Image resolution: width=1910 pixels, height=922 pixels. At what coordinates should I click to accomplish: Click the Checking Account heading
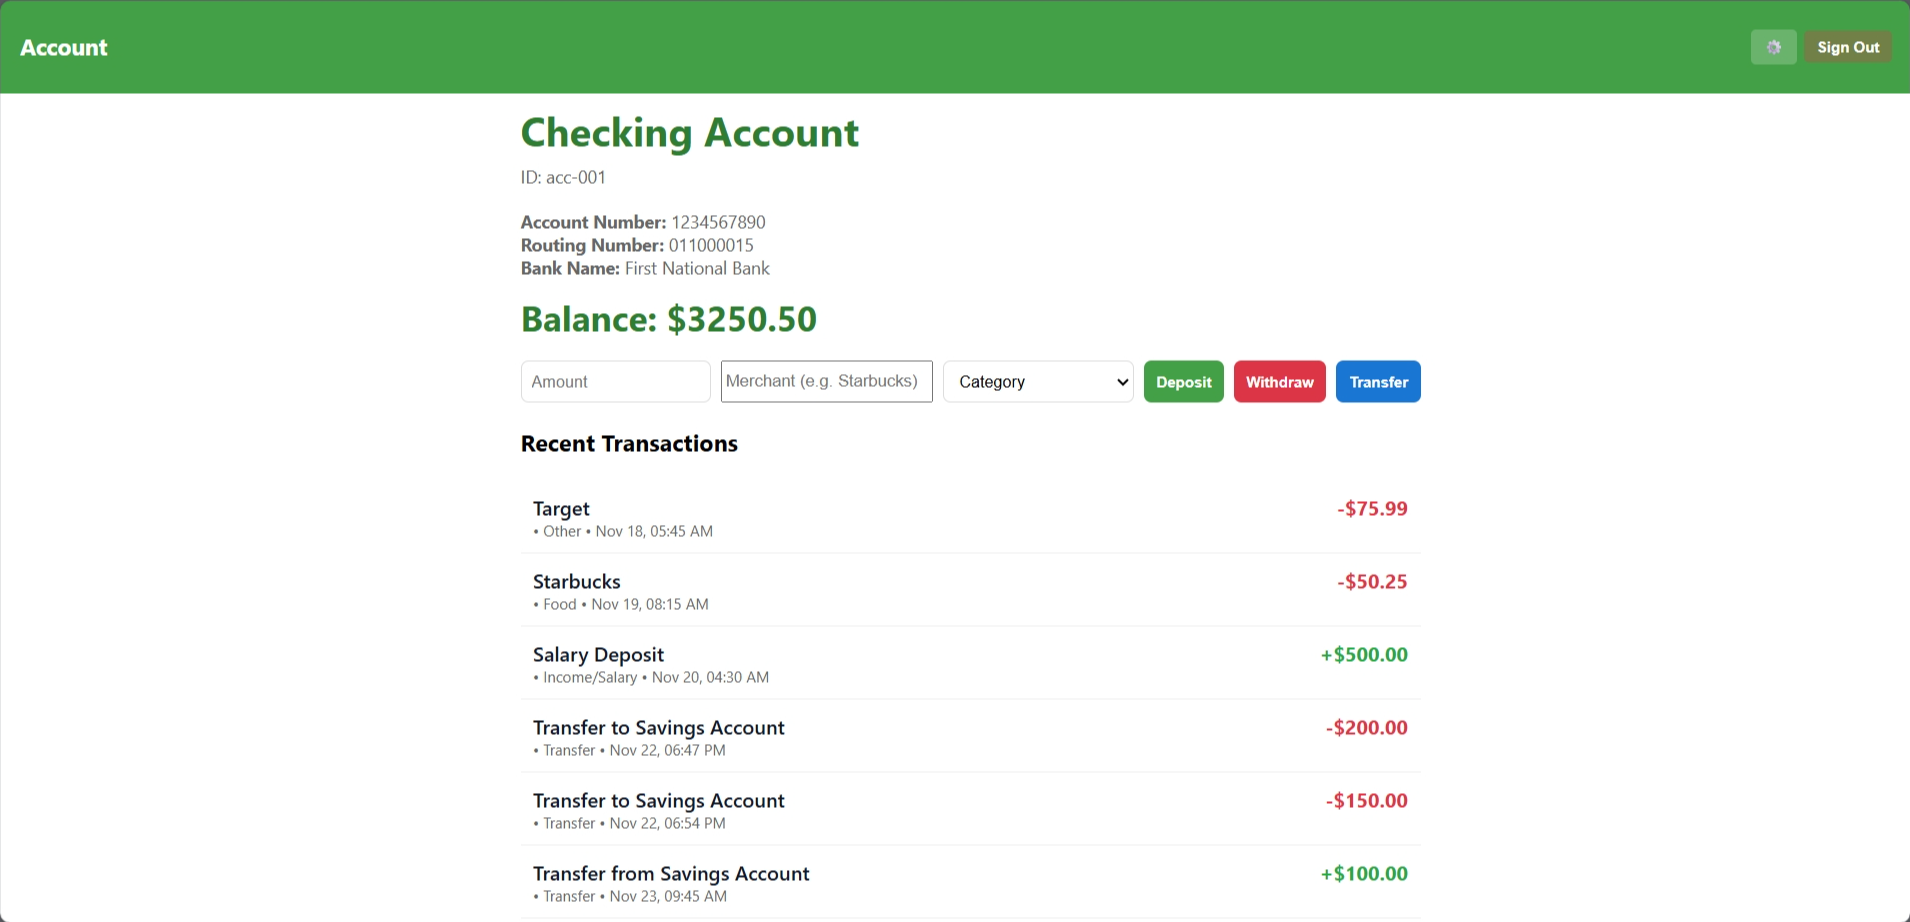click(689, 132)
